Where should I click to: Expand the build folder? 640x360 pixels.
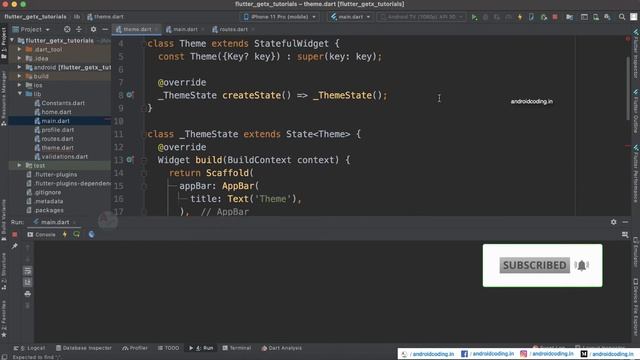pyautogui.click(x=19, y=76)
